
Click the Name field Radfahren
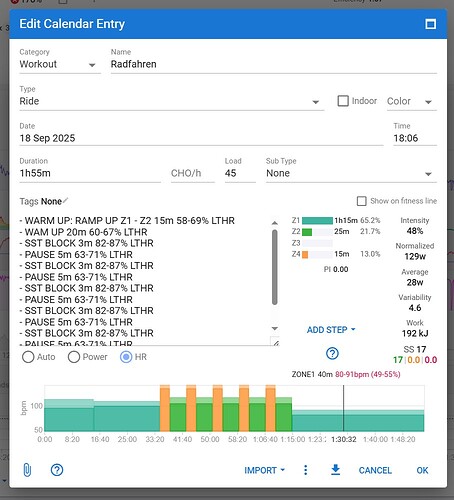274,64
